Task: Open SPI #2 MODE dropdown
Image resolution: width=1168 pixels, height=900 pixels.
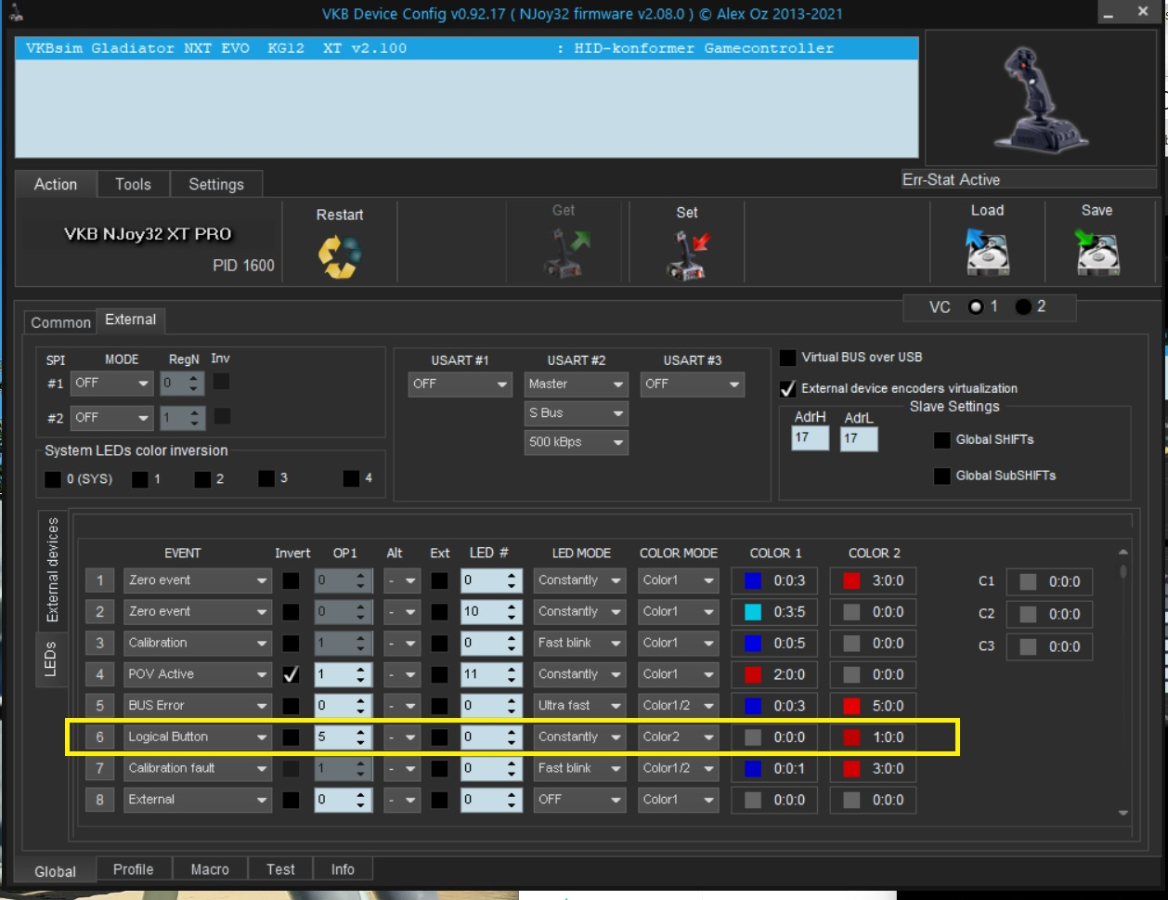Action: [x=112, y=418]
